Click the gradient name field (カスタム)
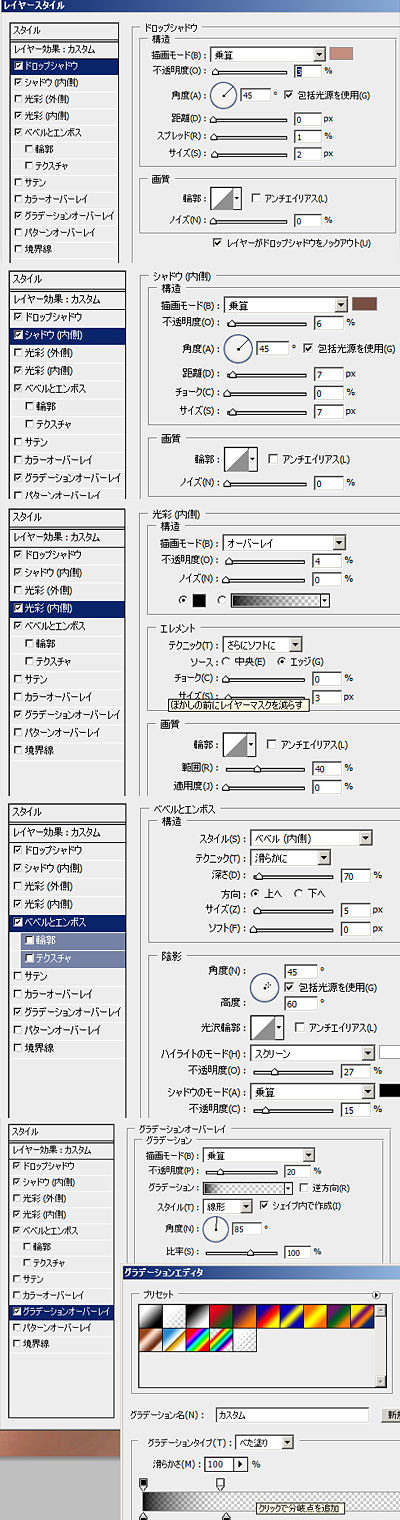Screen dimensions: 400x1520 click(x=292, y=1415)
